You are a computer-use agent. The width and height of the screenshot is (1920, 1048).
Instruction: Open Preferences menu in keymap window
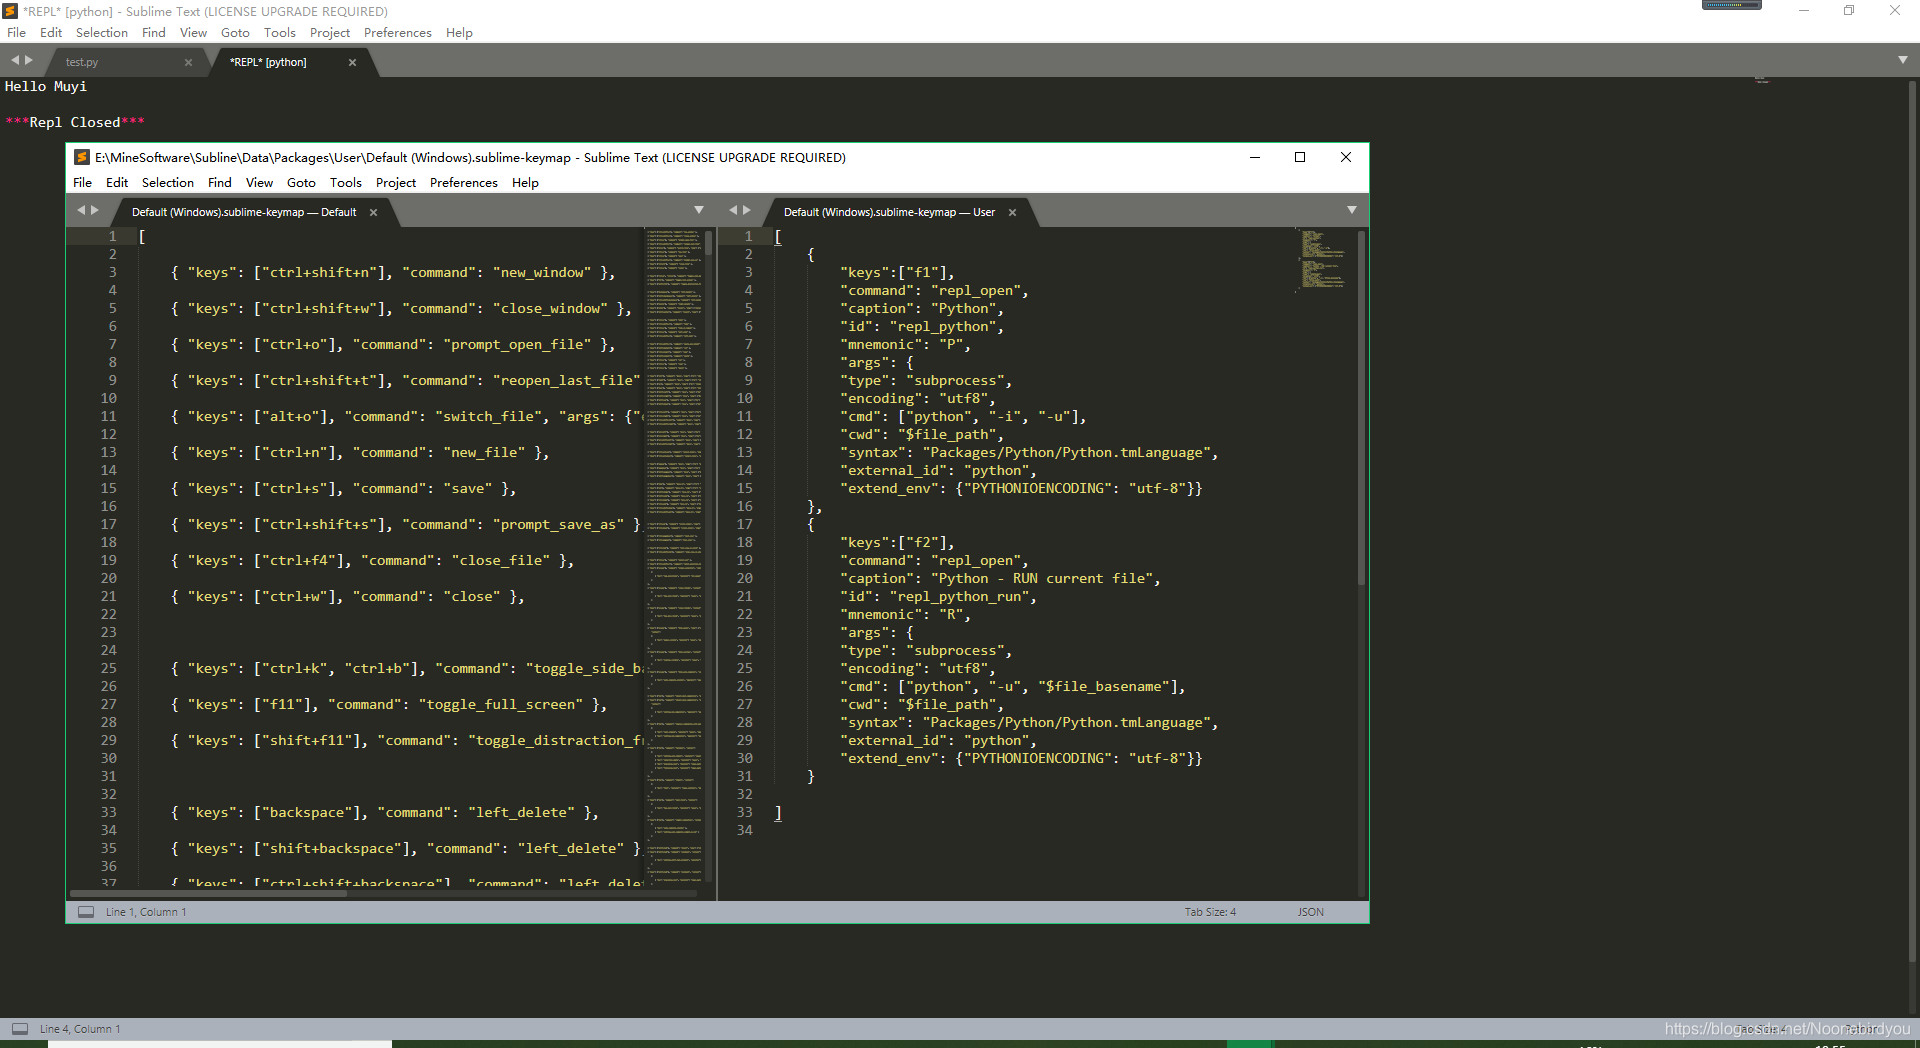click(464, 183)
